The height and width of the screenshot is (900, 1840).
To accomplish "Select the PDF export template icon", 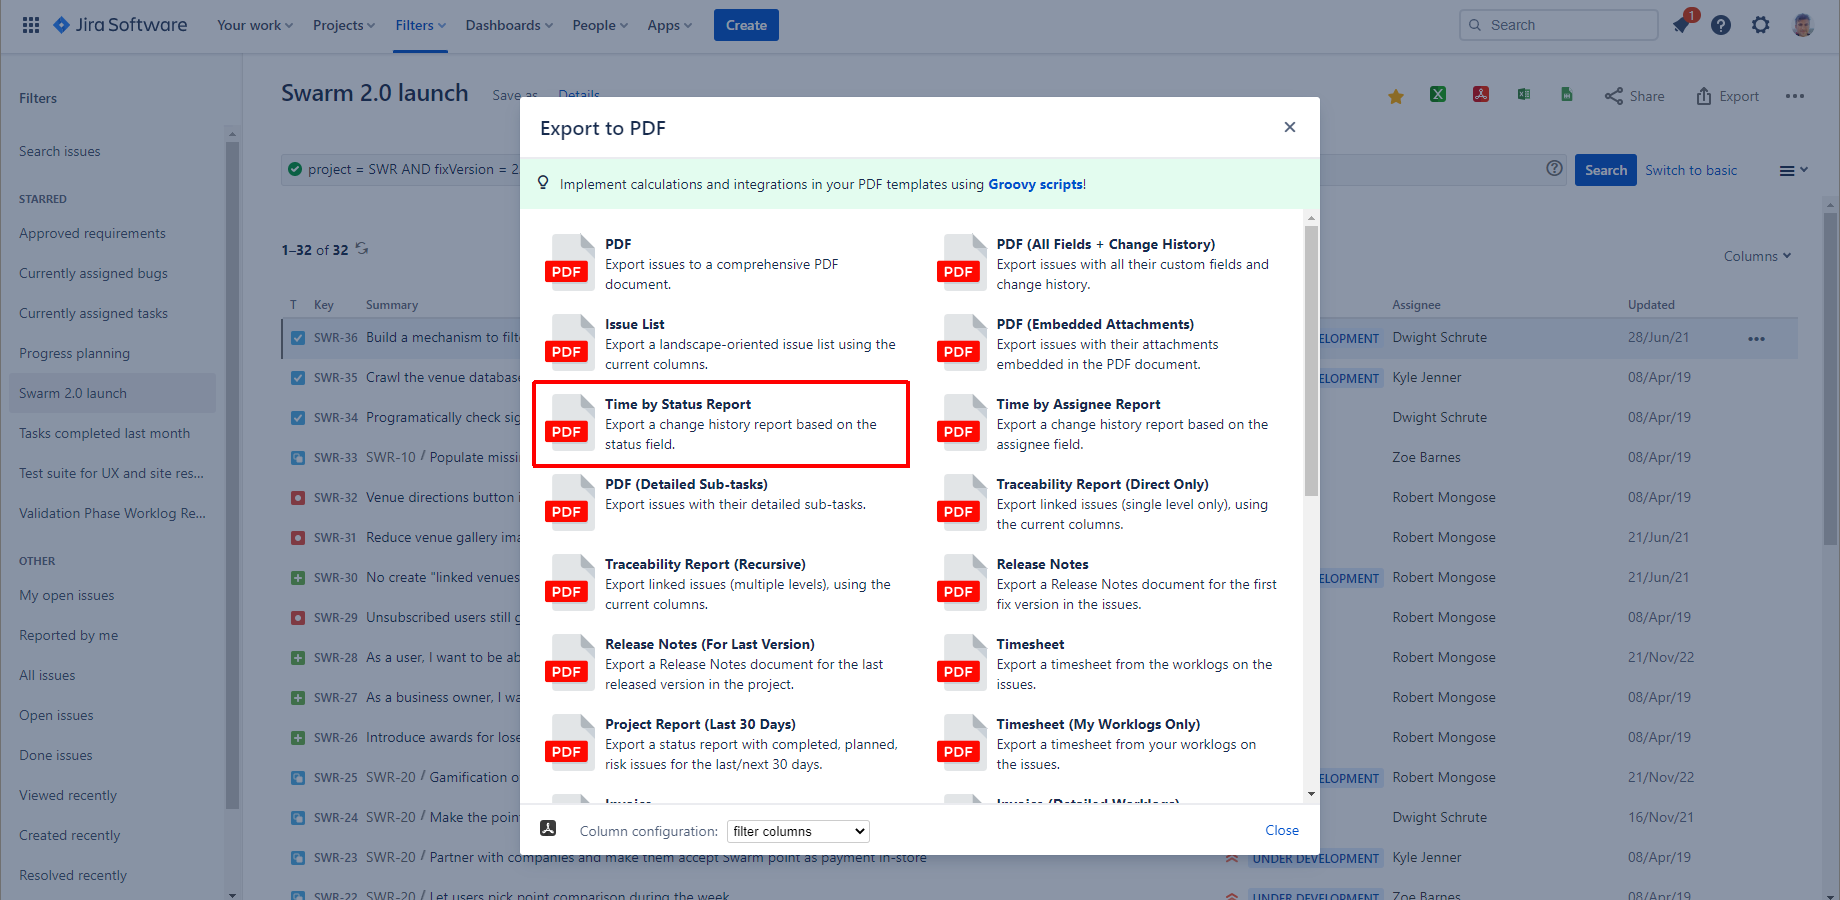I will click(x=570, y=262).
